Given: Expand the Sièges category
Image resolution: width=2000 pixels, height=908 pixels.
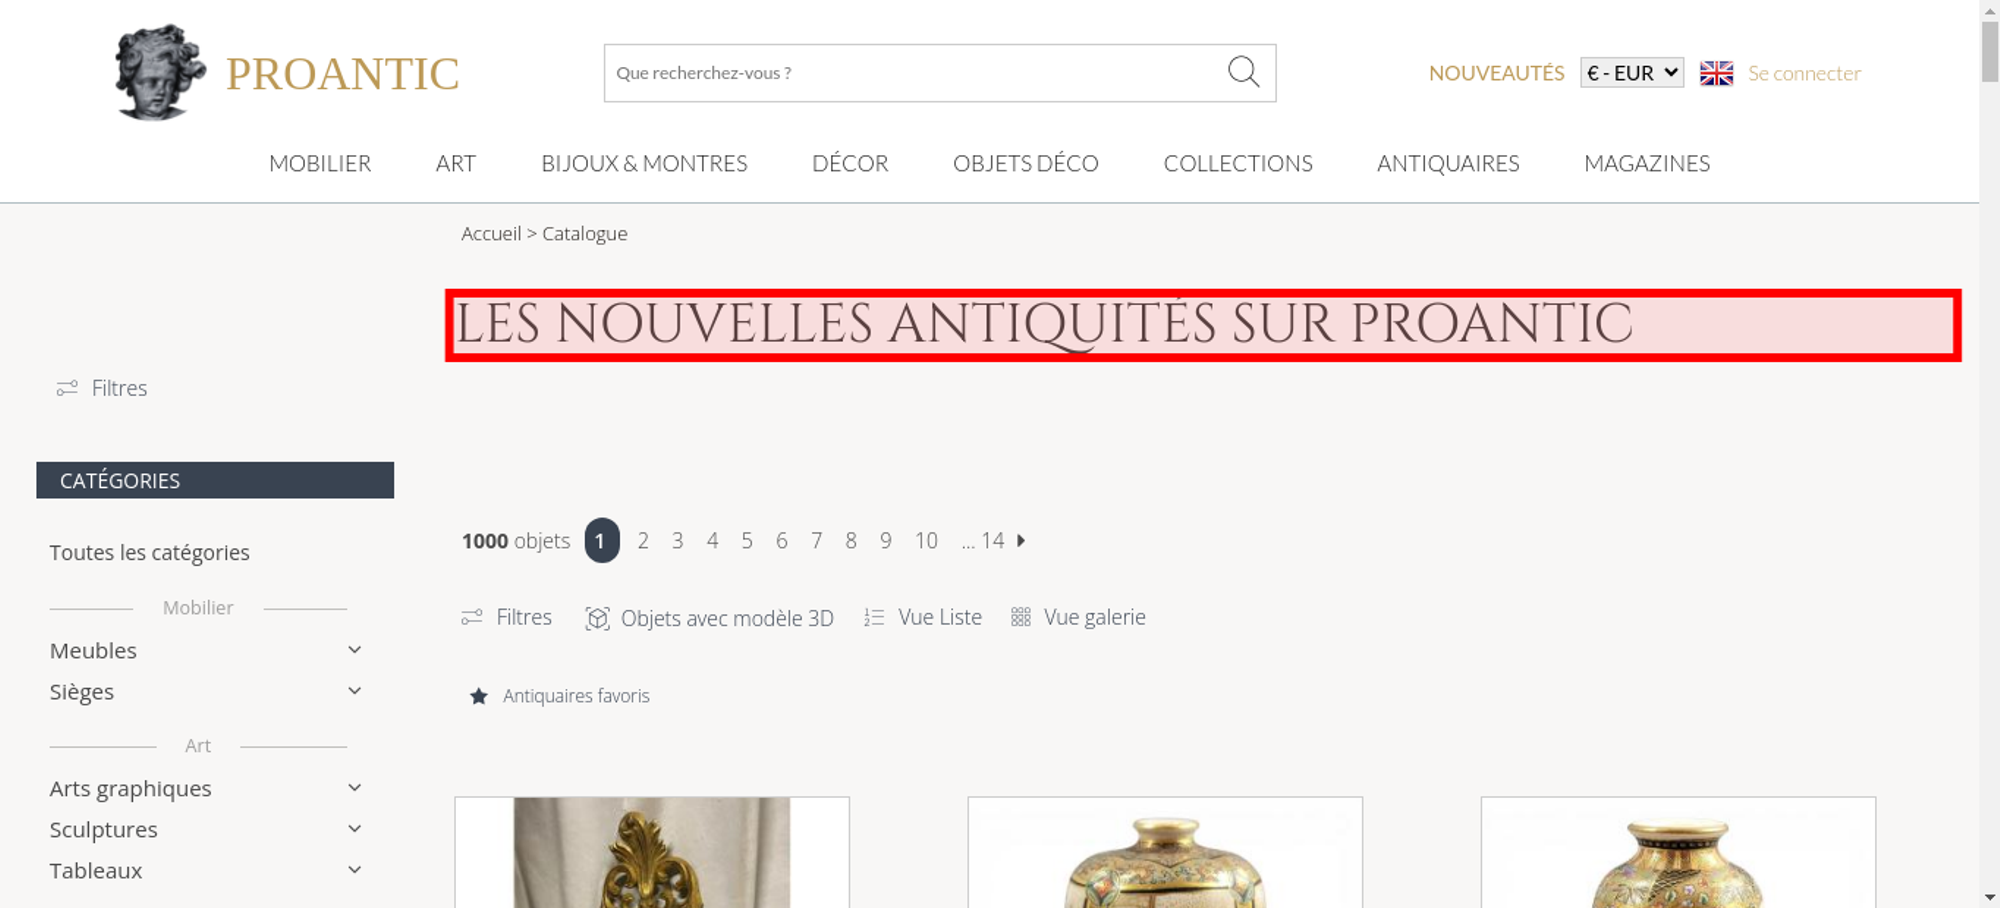Looking at the screenshot, I should (354, 691).
